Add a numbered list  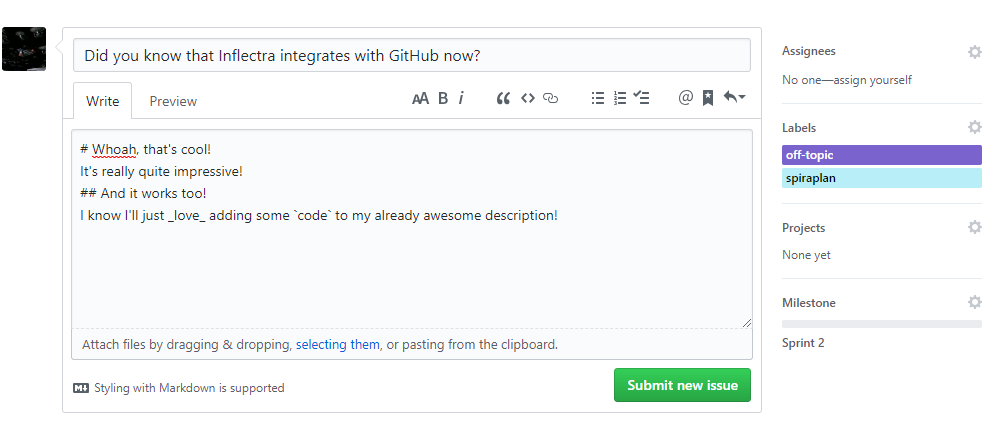click(x=620, y=98)
